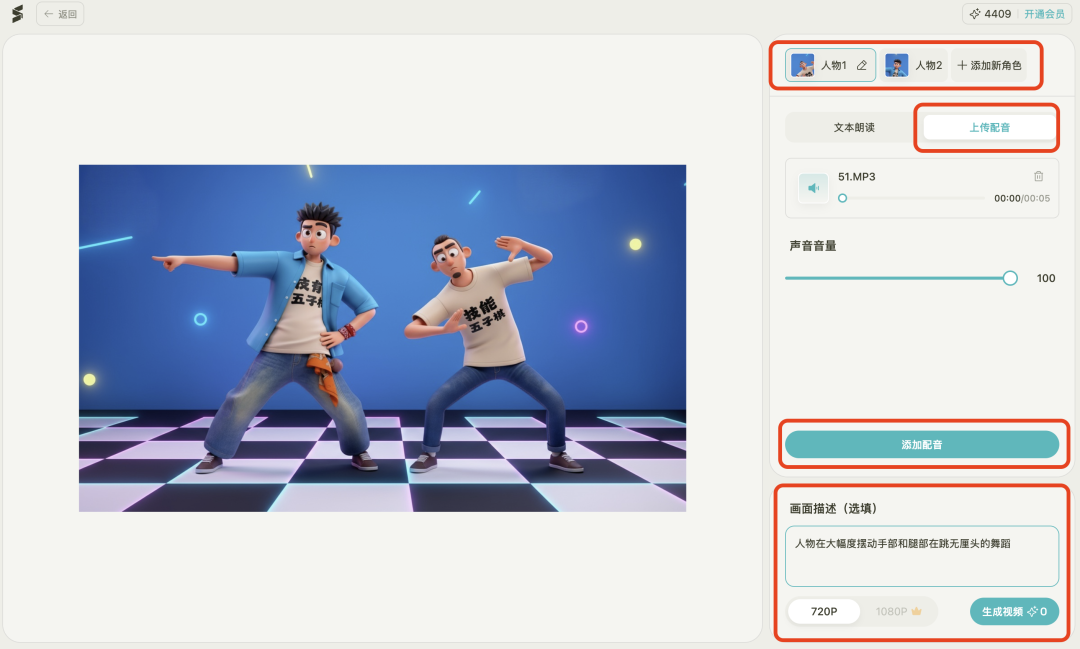This screenshot has width=1080, height=649.
Task: Click the 51.MP3 audio progress bar handle
Action: pyautogui.click(x=842, y=198)
